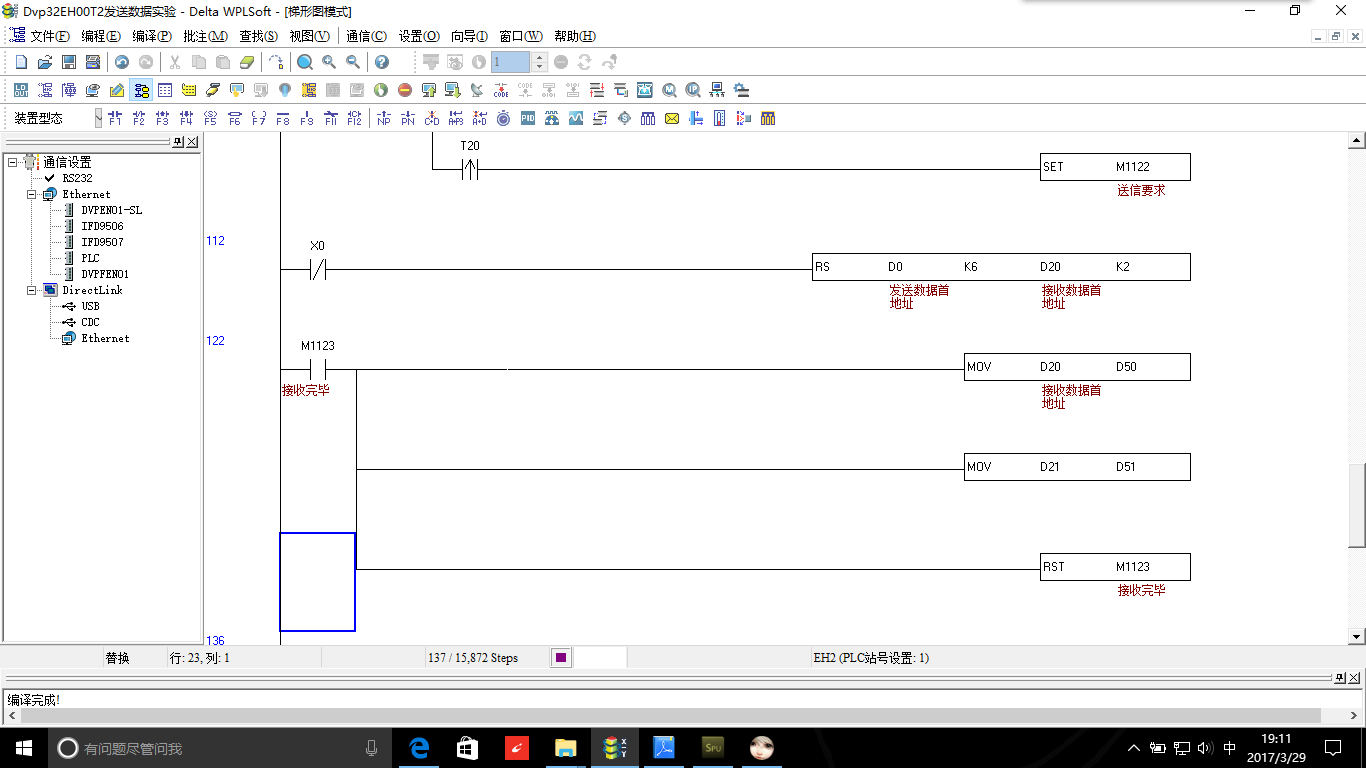This screenshot has width=1366, height=768.
Task: Click the F1 normally open contact tool
Action: point(114,118)
